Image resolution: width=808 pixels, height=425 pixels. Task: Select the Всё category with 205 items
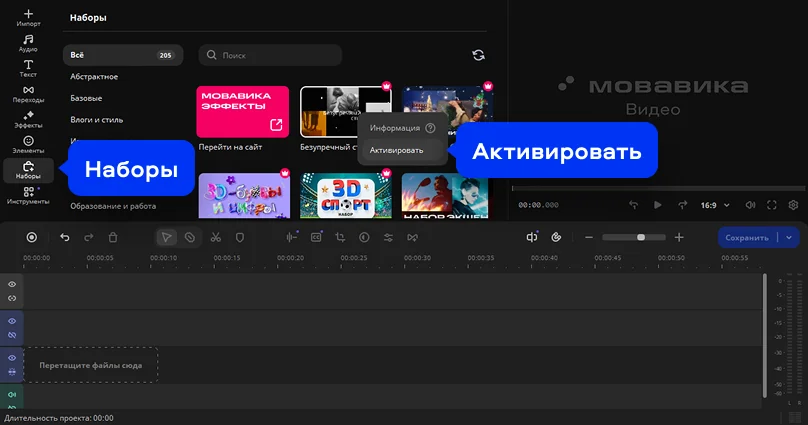123,55
